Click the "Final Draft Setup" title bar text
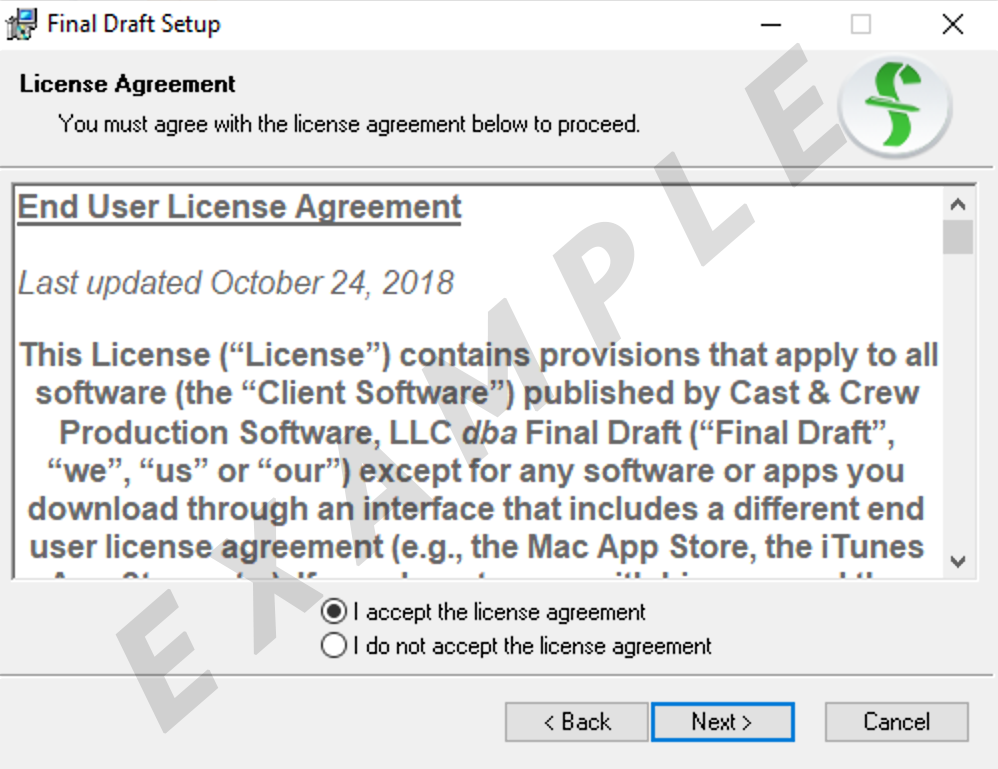Screen dimensions: 998x769 134,24
